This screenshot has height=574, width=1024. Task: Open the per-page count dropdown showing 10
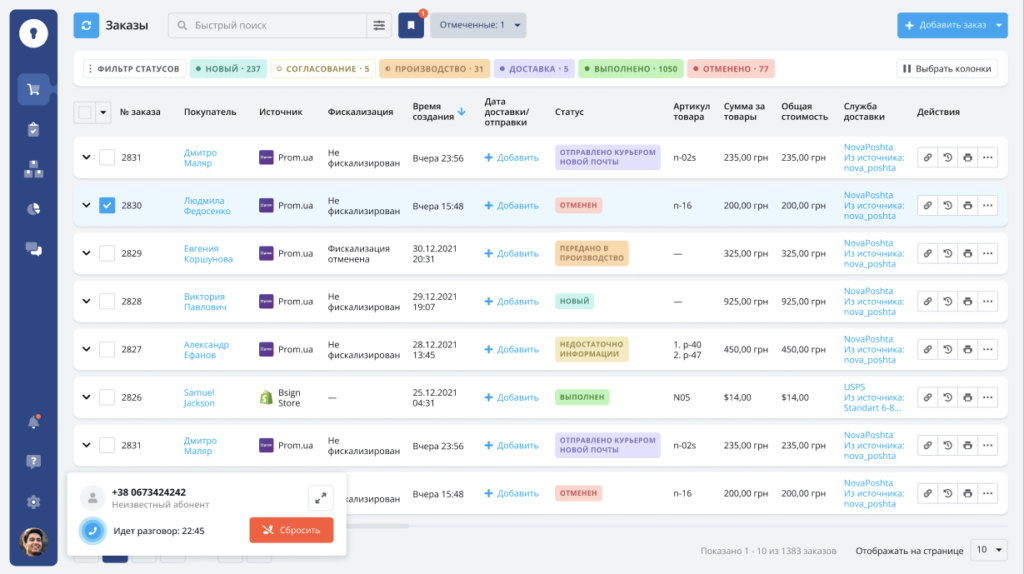point(989,550)
